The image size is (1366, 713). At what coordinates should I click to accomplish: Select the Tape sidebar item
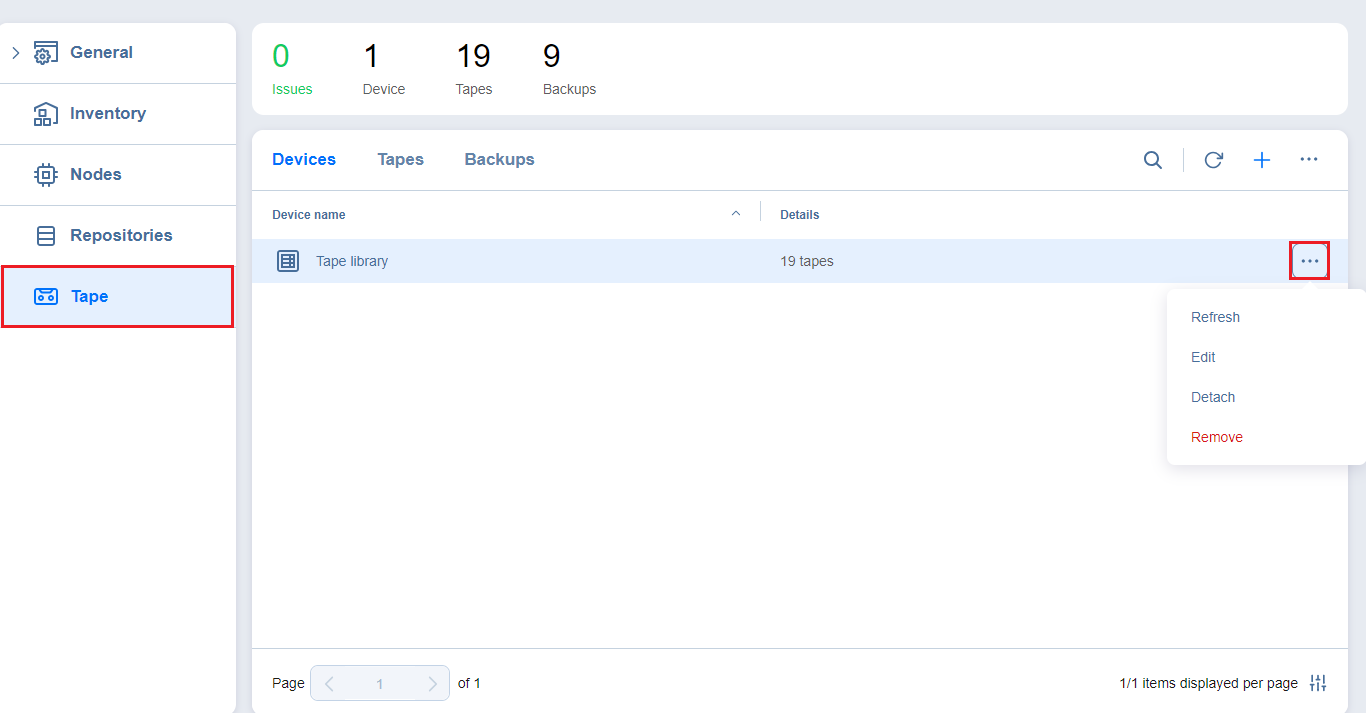(90, 297)
